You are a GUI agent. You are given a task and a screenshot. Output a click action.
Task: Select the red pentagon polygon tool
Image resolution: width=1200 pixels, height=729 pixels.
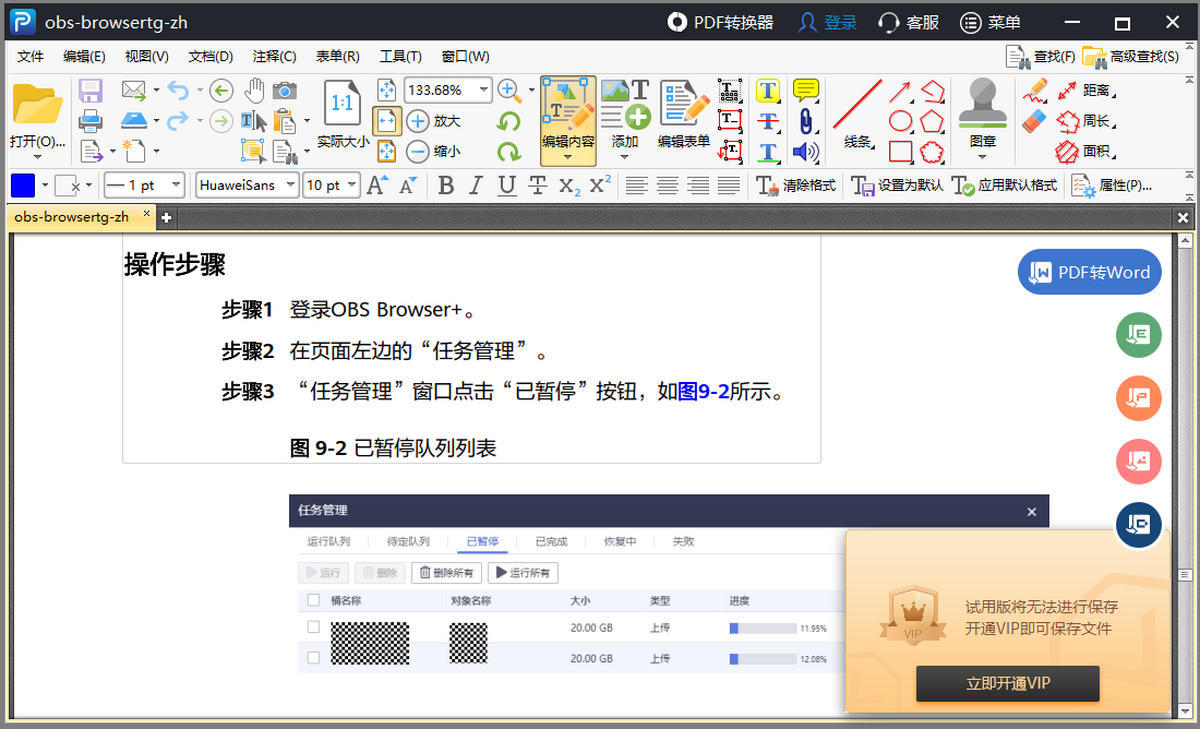932,121
